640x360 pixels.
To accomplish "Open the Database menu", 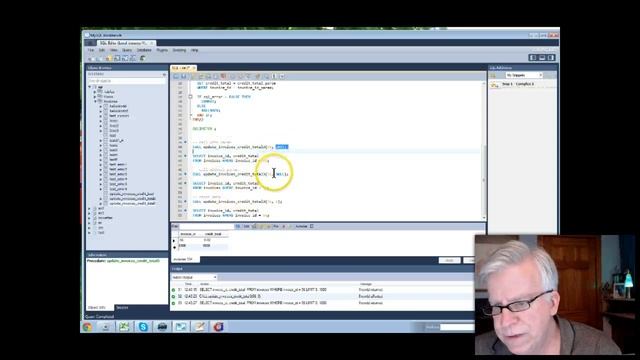I will pyautogui.click(x=144, y=50).
